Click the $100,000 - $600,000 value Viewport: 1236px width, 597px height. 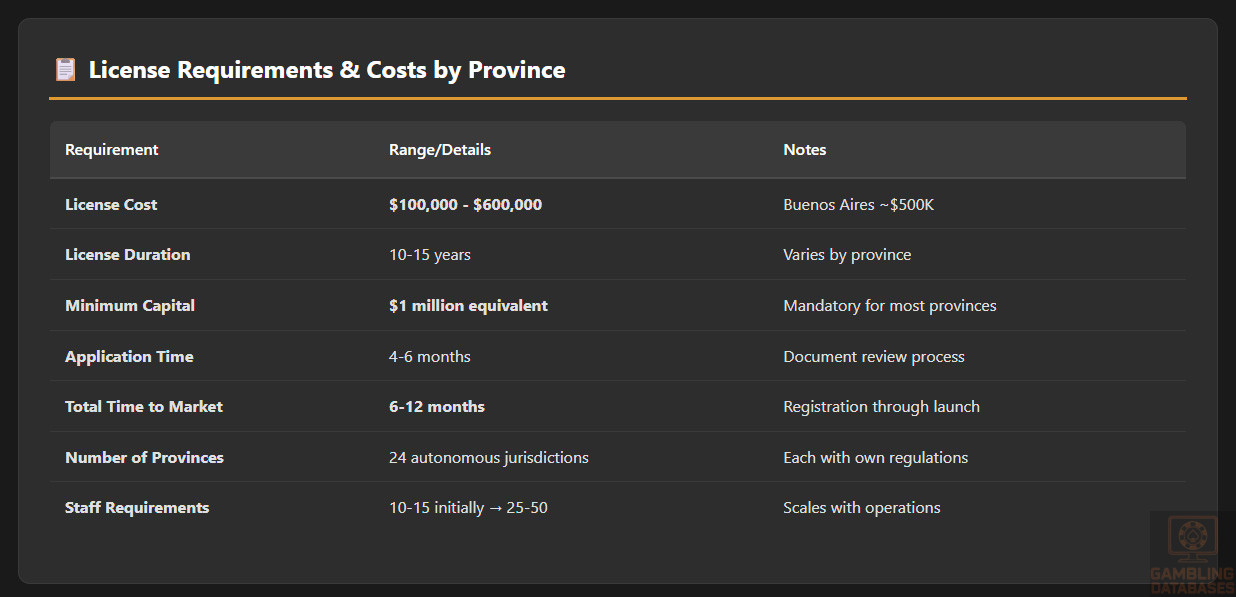(465, 205)
